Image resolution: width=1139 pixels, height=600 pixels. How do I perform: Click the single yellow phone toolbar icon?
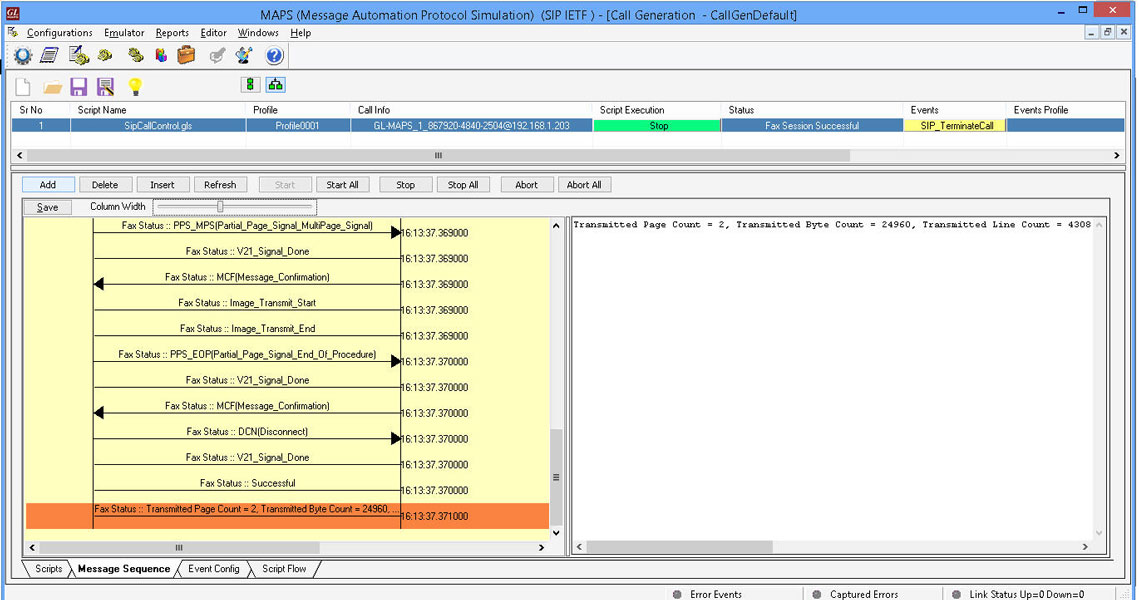(x=105, y=55)
